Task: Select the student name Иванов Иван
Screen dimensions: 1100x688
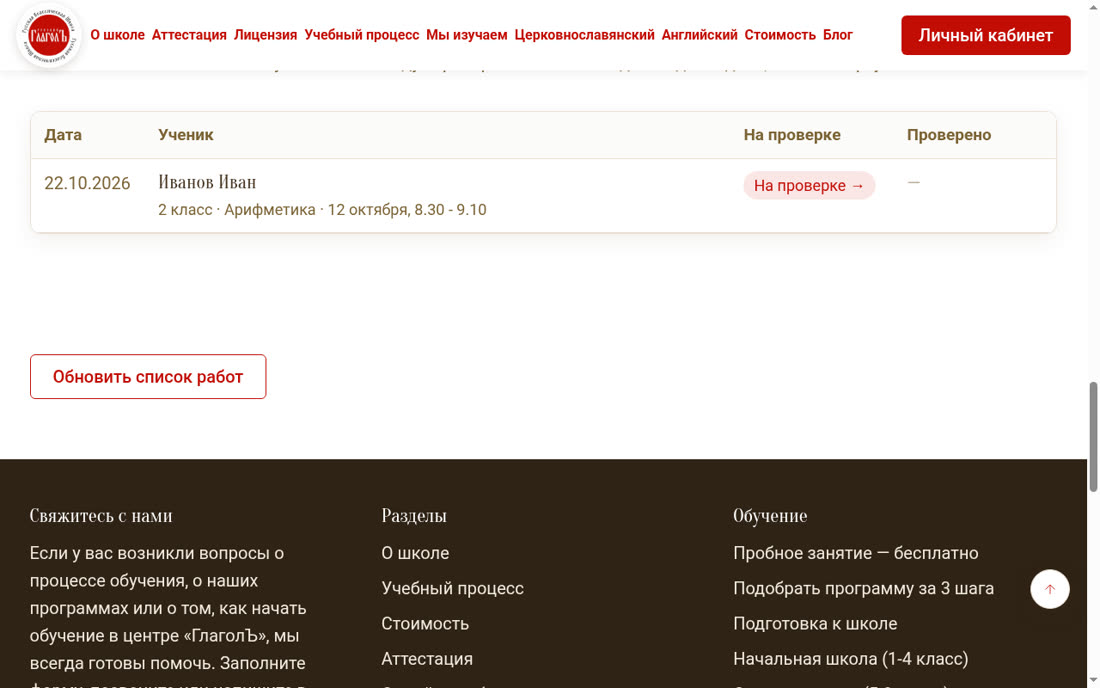Action: click(207, 182)
